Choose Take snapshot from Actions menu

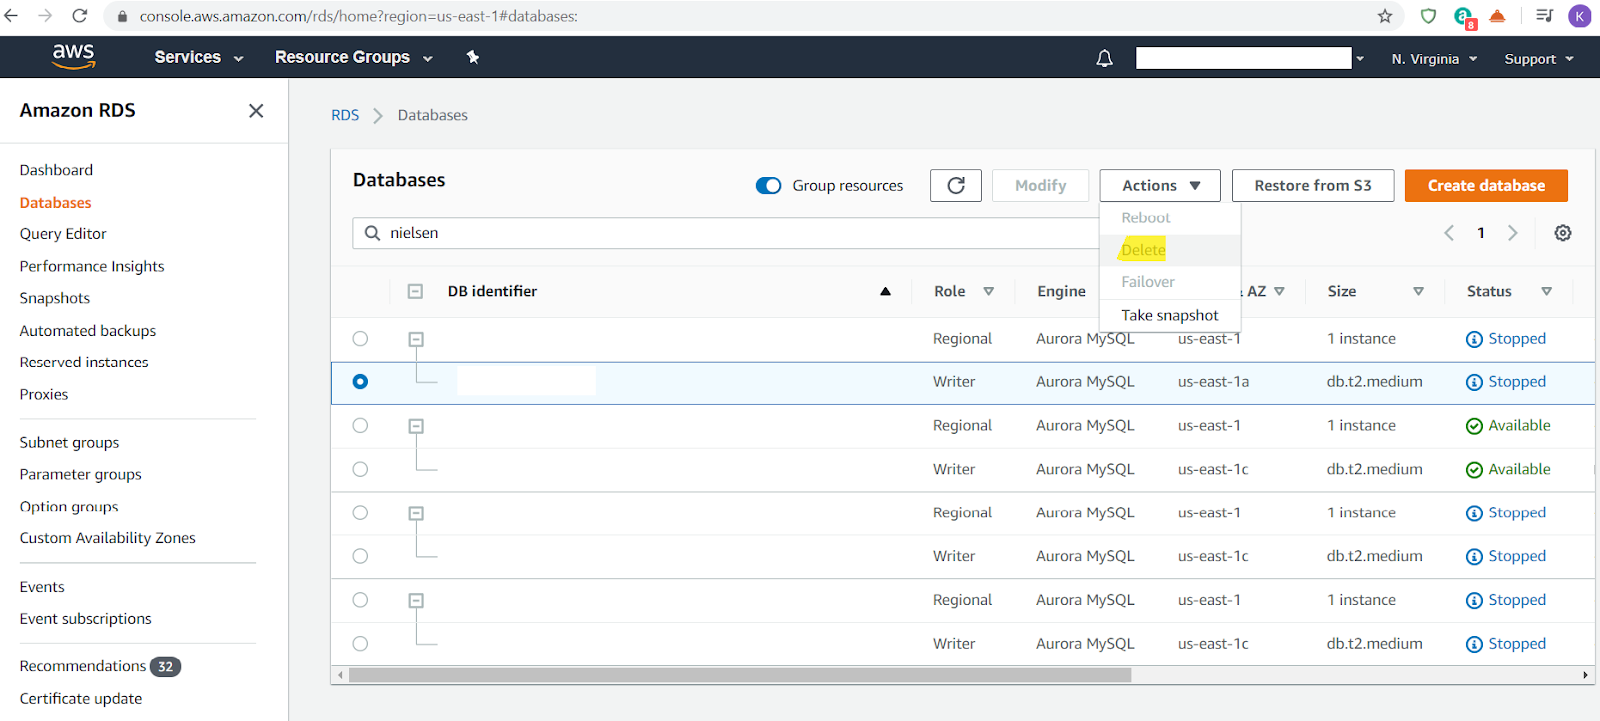click(x=1170, y=315)
